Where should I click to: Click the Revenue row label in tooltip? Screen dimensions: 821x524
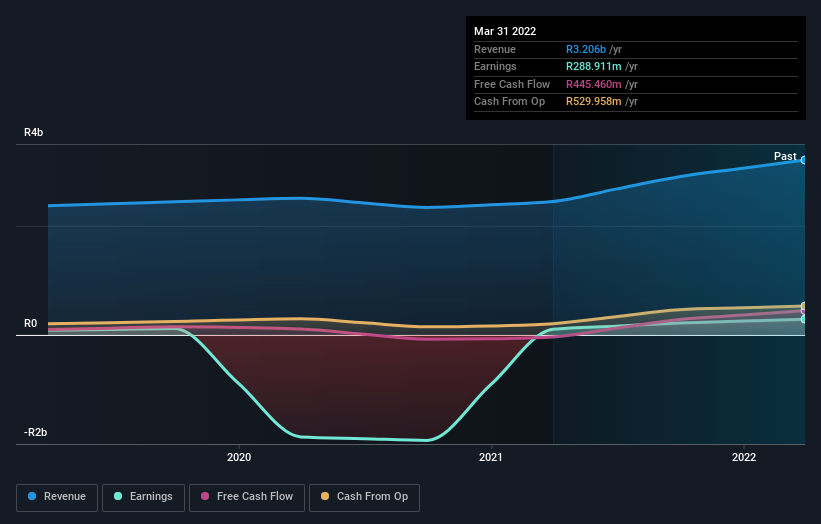[x=495, y=49]
